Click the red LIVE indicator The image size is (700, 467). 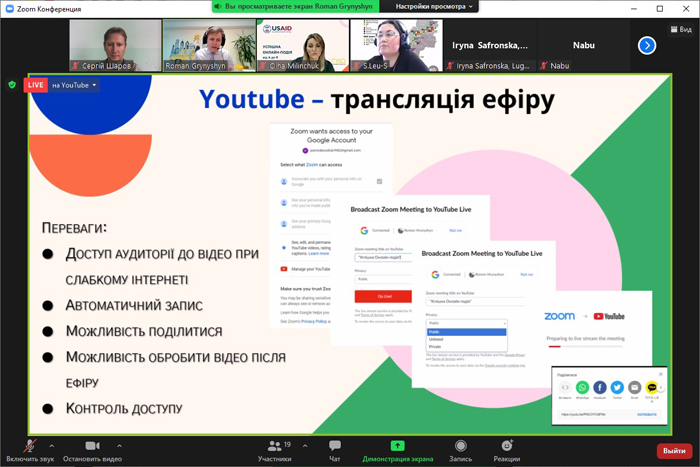pyautogui.click(x=36, y=85)
